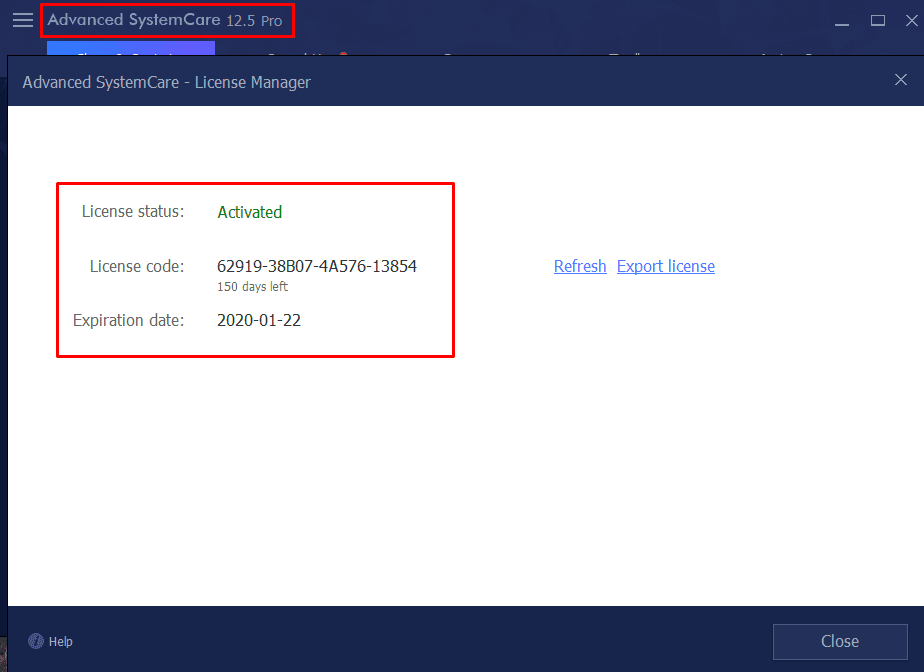Screen dimensions: 924x672
Task: Open the Help link at bottom left
Action: click(61, 641)
